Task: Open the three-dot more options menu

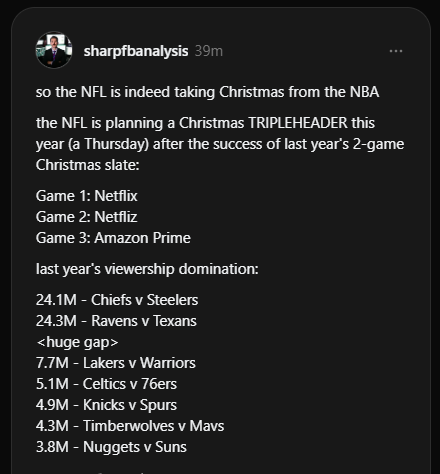Action: pyautogui.click(x=396, y=51)
